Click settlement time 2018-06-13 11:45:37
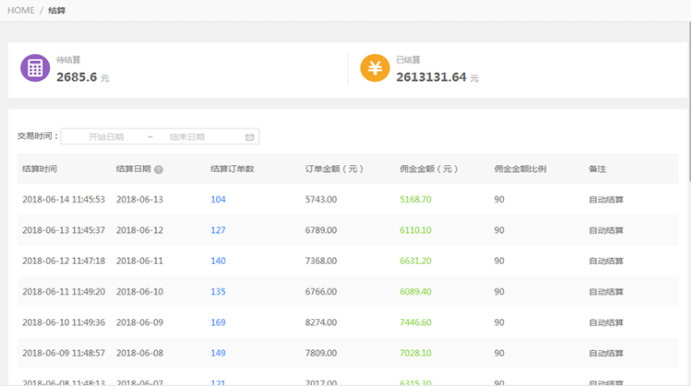This screenshot has width=691, height=386. pos(64,230)
